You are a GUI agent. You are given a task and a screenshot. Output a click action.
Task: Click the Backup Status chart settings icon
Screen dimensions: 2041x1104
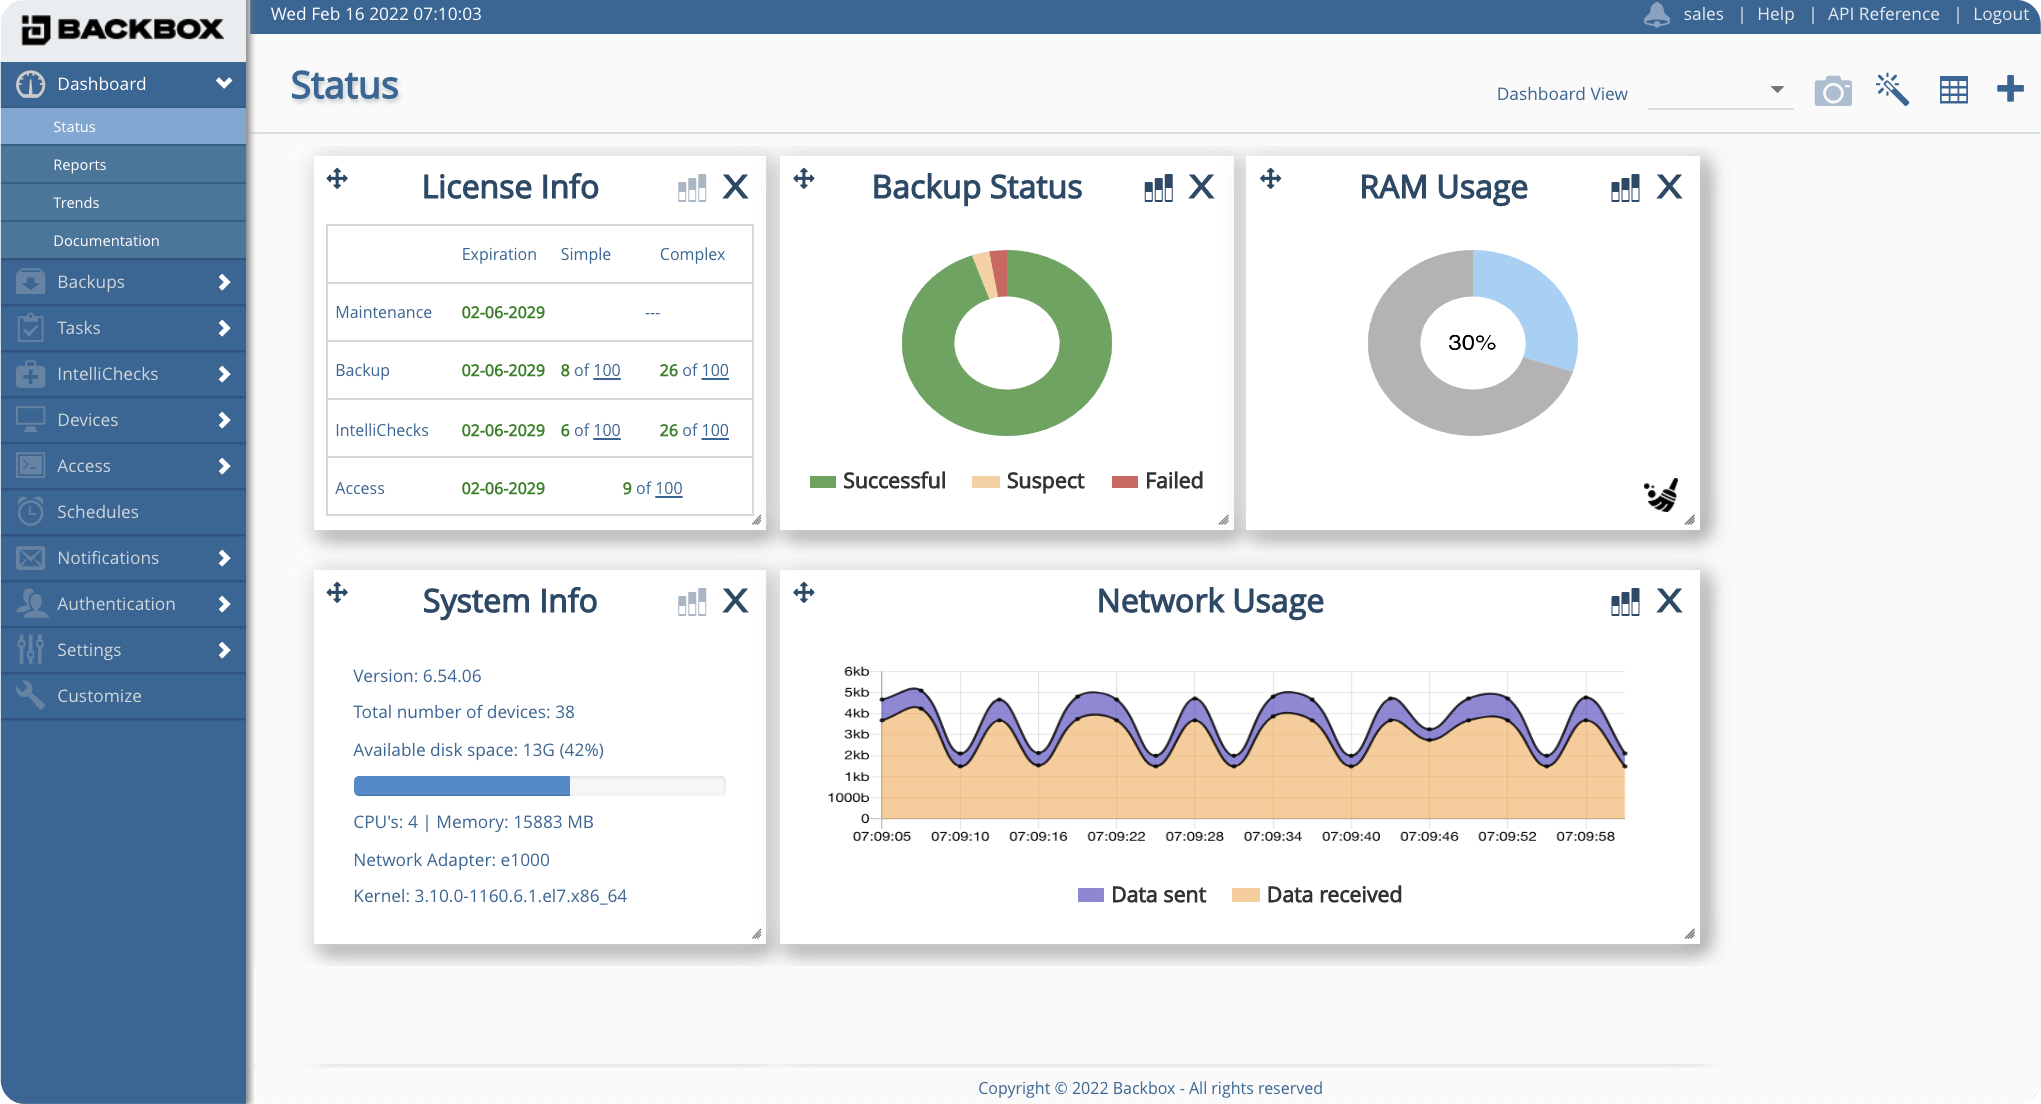tap(1158, 187)
